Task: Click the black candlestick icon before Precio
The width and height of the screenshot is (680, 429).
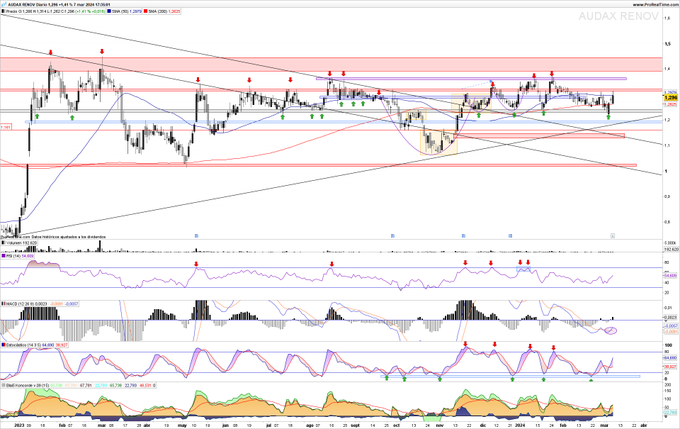Action: [3, 11]
